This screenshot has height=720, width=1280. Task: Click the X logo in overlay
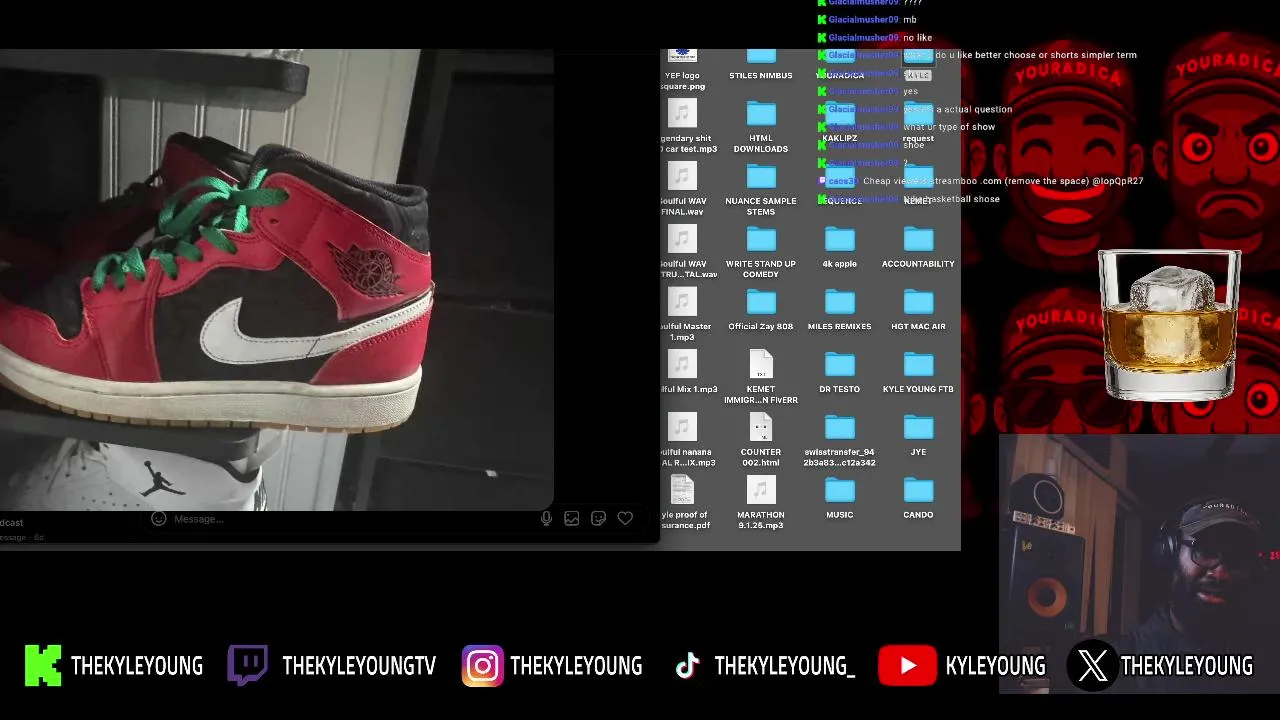coord(1093,666)
